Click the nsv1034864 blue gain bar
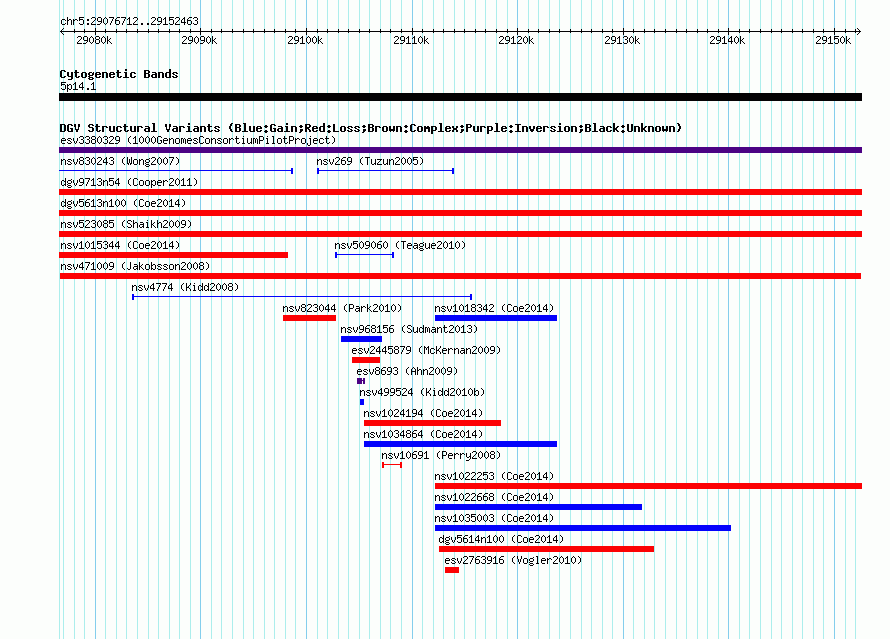The width and height of the screenshot is (890, 639). click(x=460, y=444)
